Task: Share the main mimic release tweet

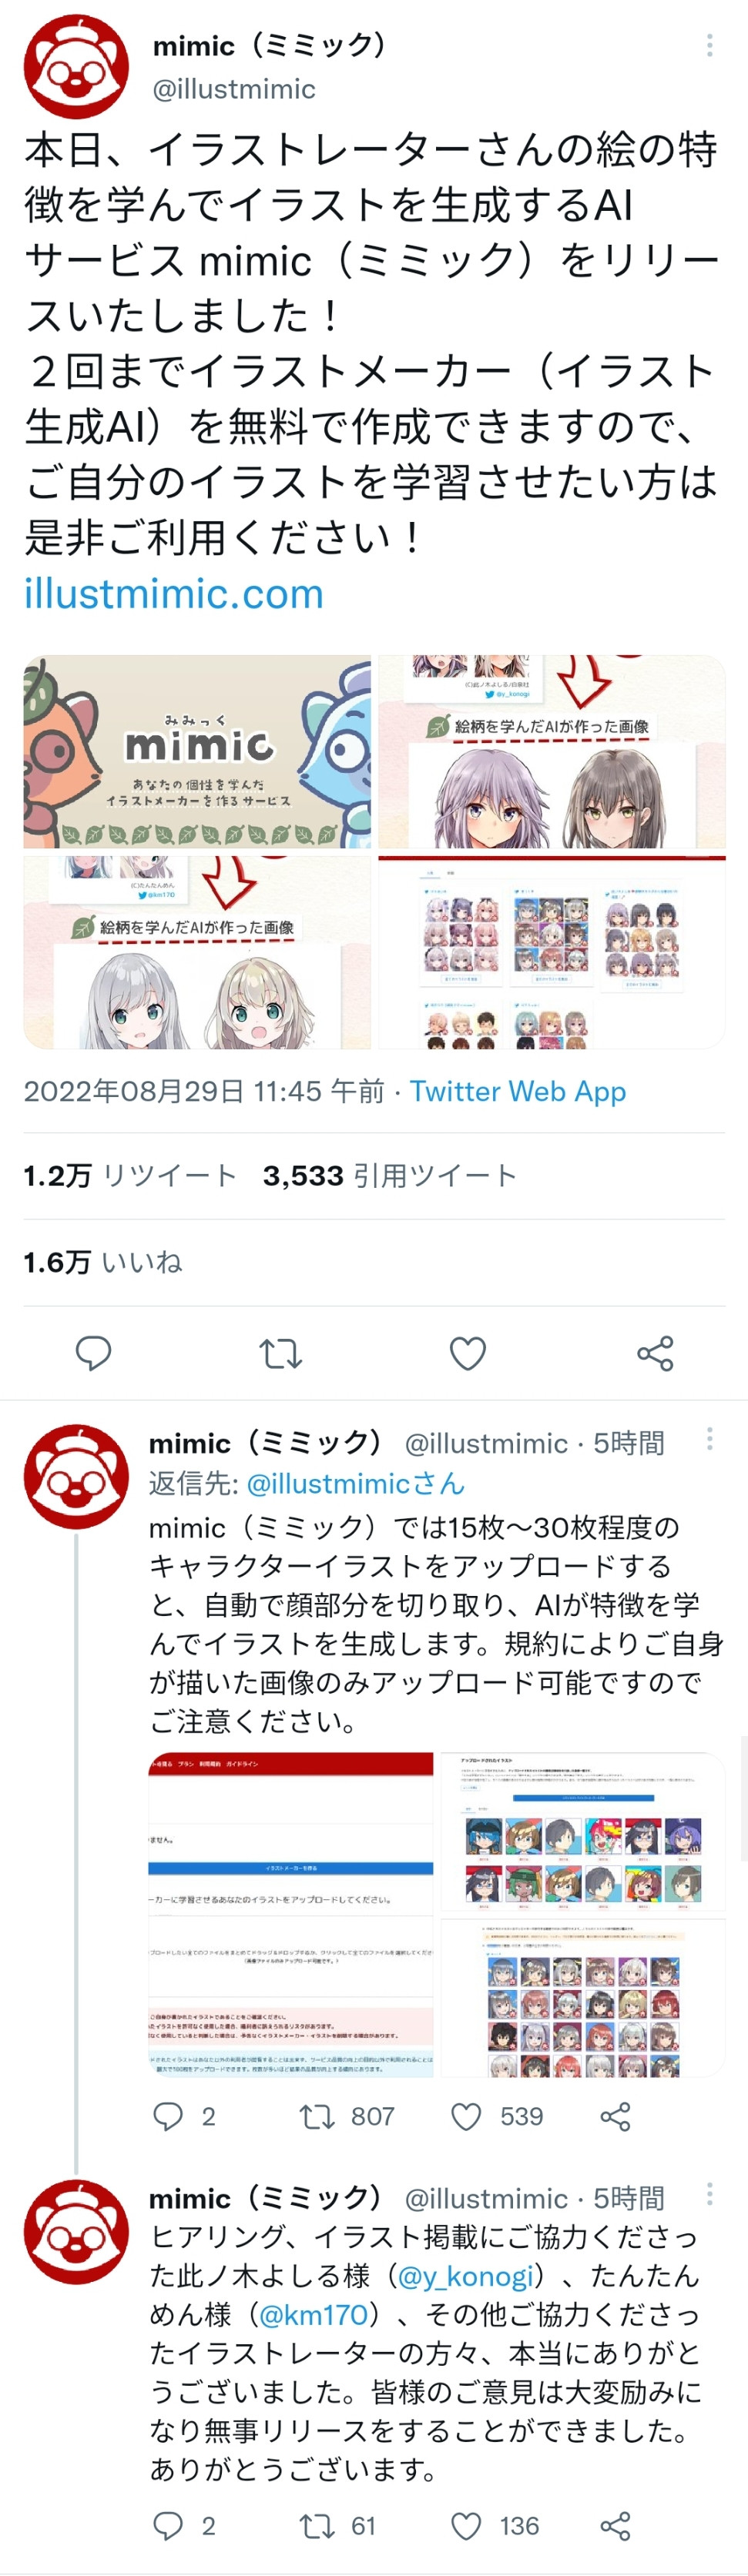Action: coord(655,1353)
